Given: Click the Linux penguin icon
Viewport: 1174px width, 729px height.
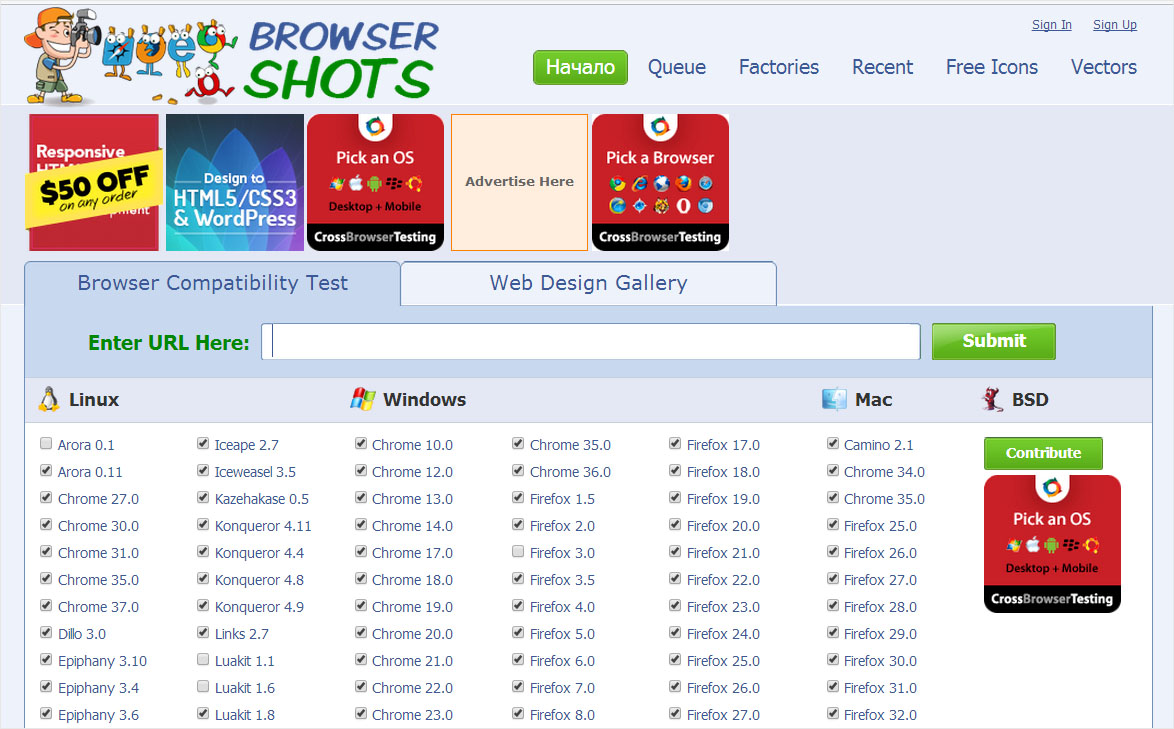Looking at the screenshot, I should click(49, 400).
